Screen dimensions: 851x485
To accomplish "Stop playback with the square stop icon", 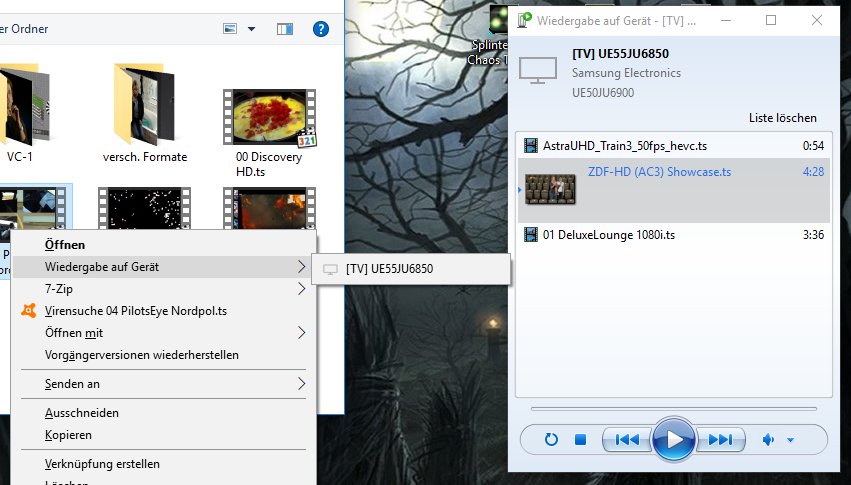I will (x=580, y=440).
